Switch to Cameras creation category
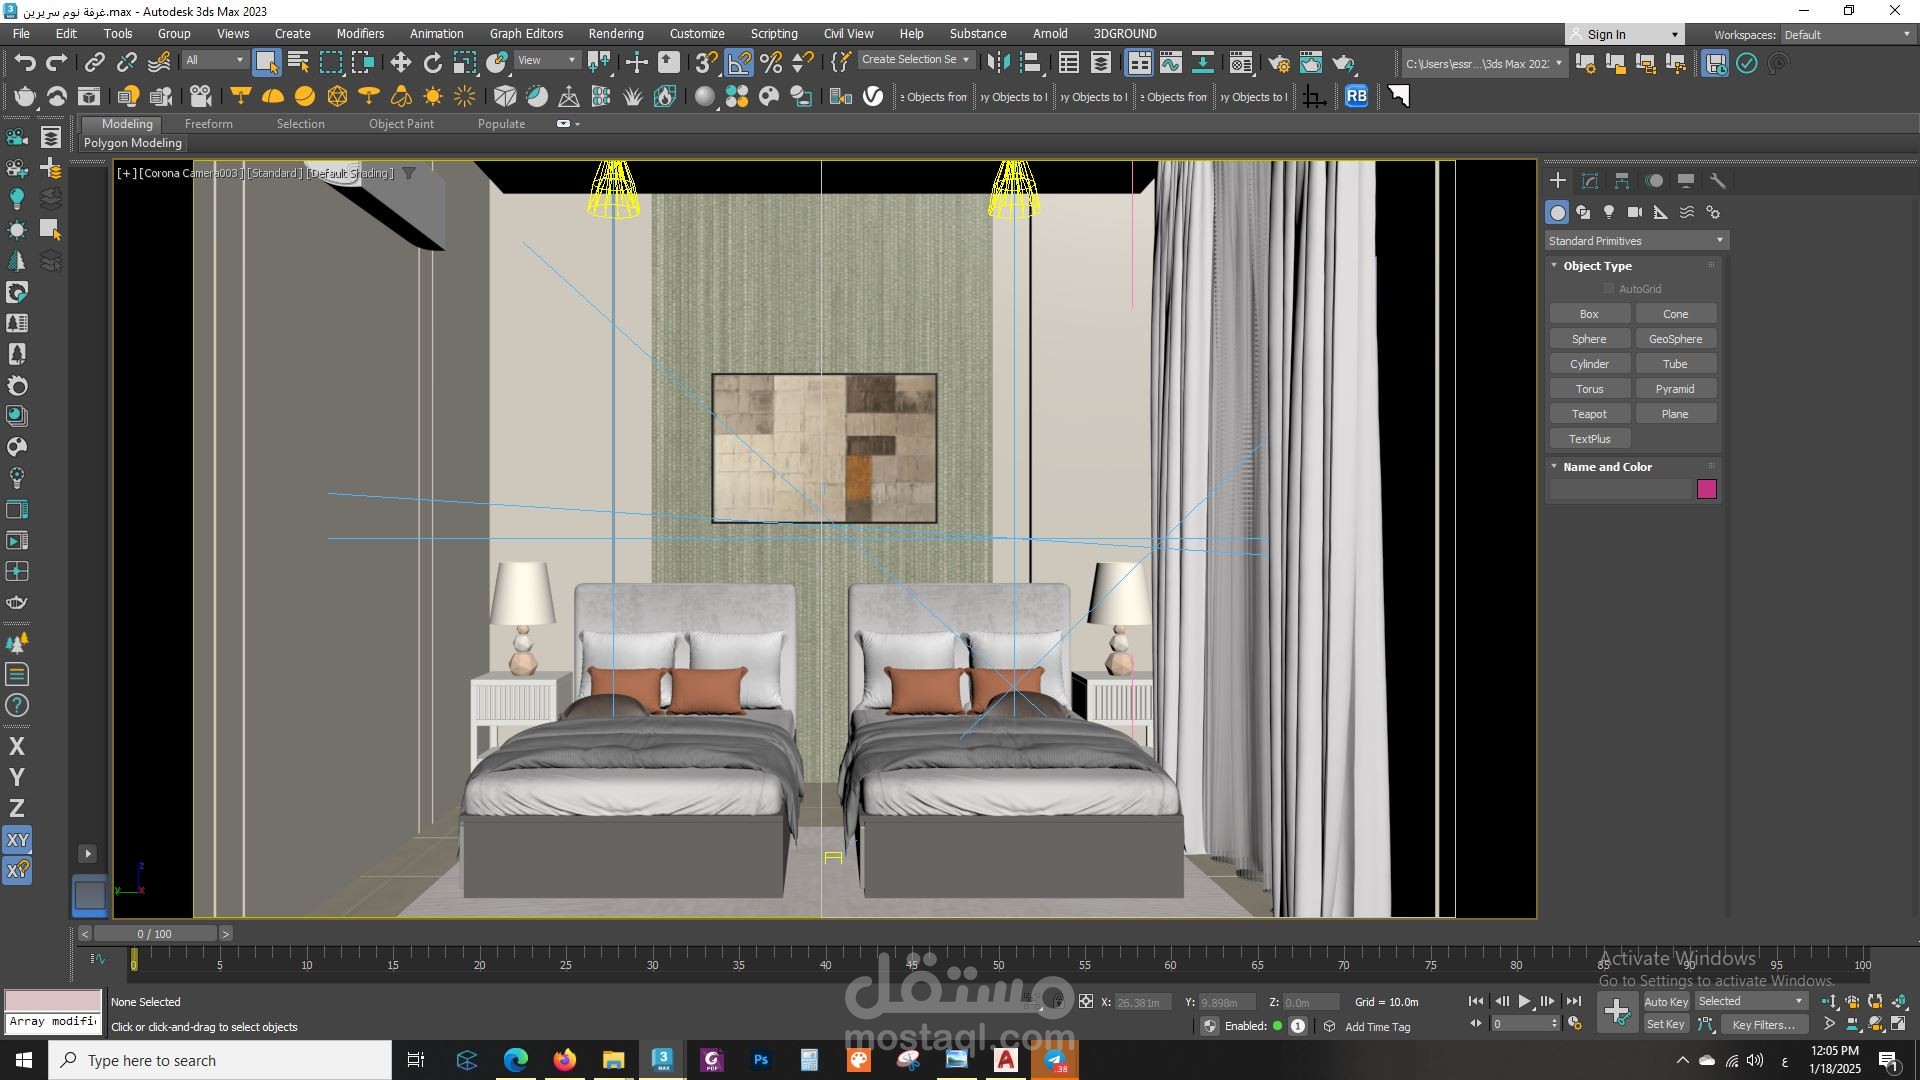 click(1635, 212)
